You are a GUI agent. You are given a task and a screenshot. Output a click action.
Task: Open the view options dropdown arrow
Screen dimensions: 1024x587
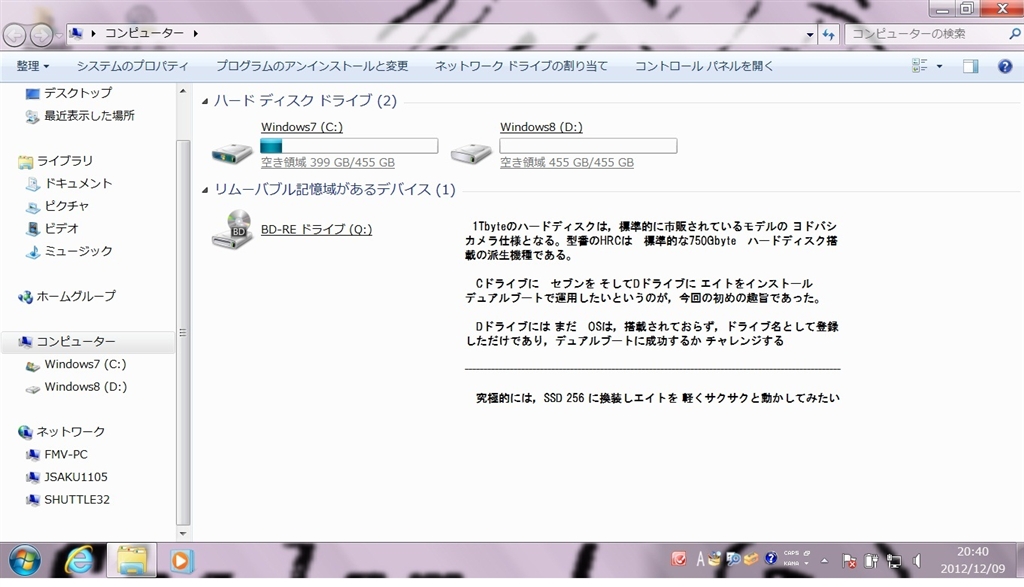pyautogui.click(x=939, y=66)
